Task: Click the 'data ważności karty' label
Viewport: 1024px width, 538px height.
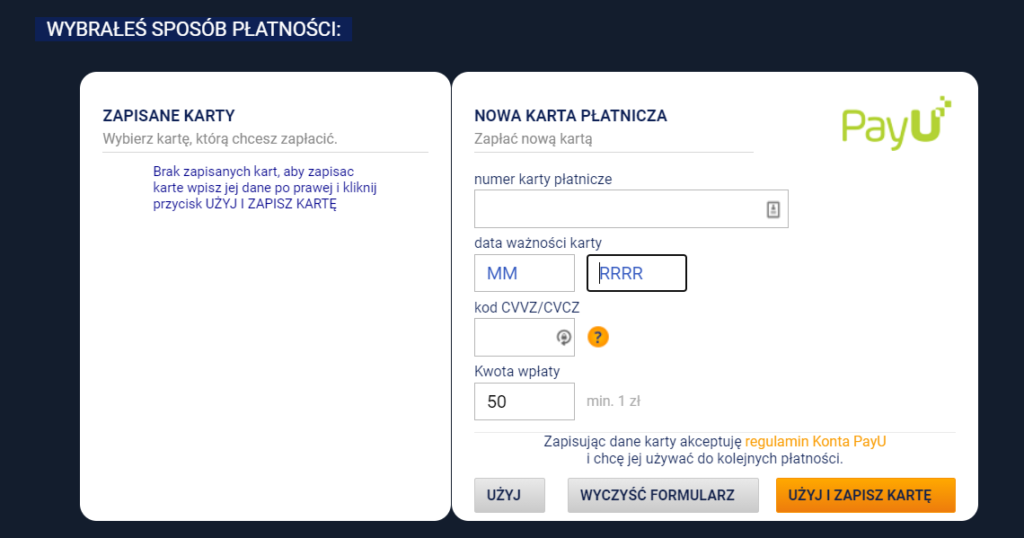Action: click(x=538, y=243)
